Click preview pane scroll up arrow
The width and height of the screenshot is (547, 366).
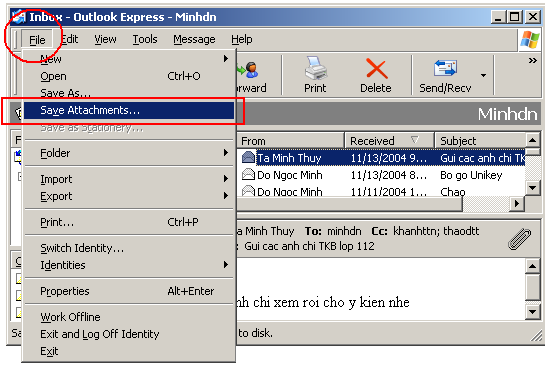tap(533, 266)
